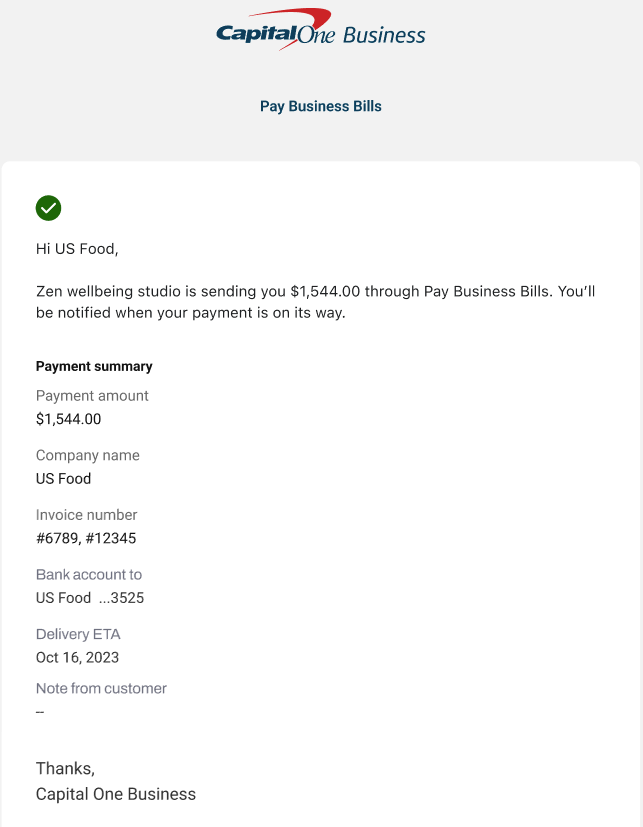
Task: Click the Thanks, closing line
Action: (x=65, y=768)
